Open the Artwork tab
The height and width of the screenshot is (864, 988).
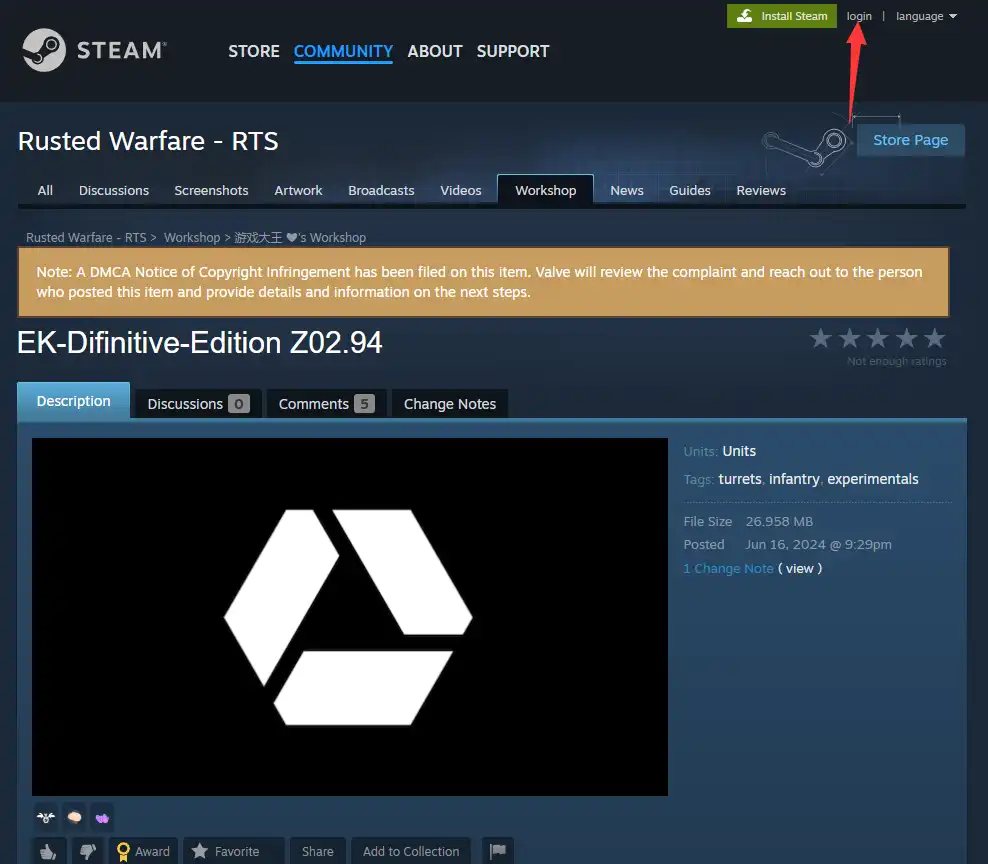298,190
